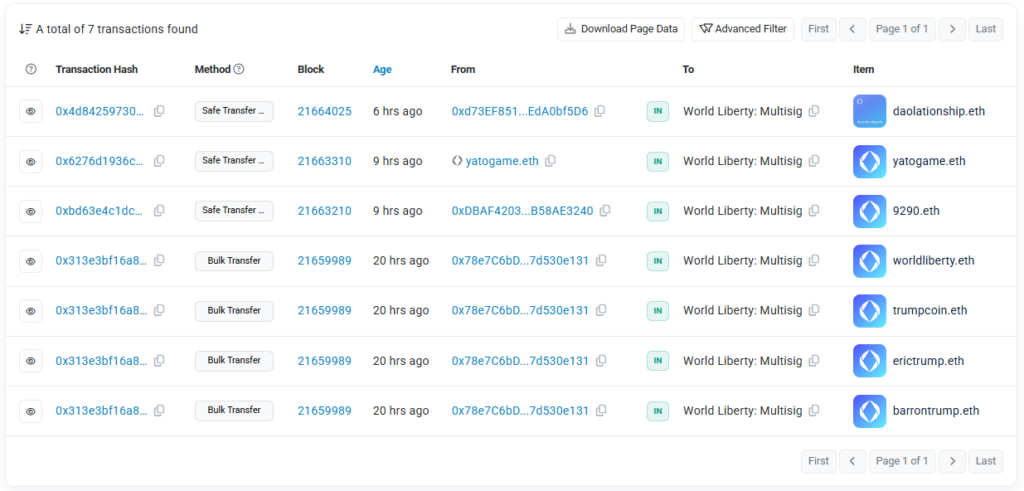The width and height of the screenshot is (1024, 491).
Task: Jump to Last page in top pagination
Action: pos(985,29)
